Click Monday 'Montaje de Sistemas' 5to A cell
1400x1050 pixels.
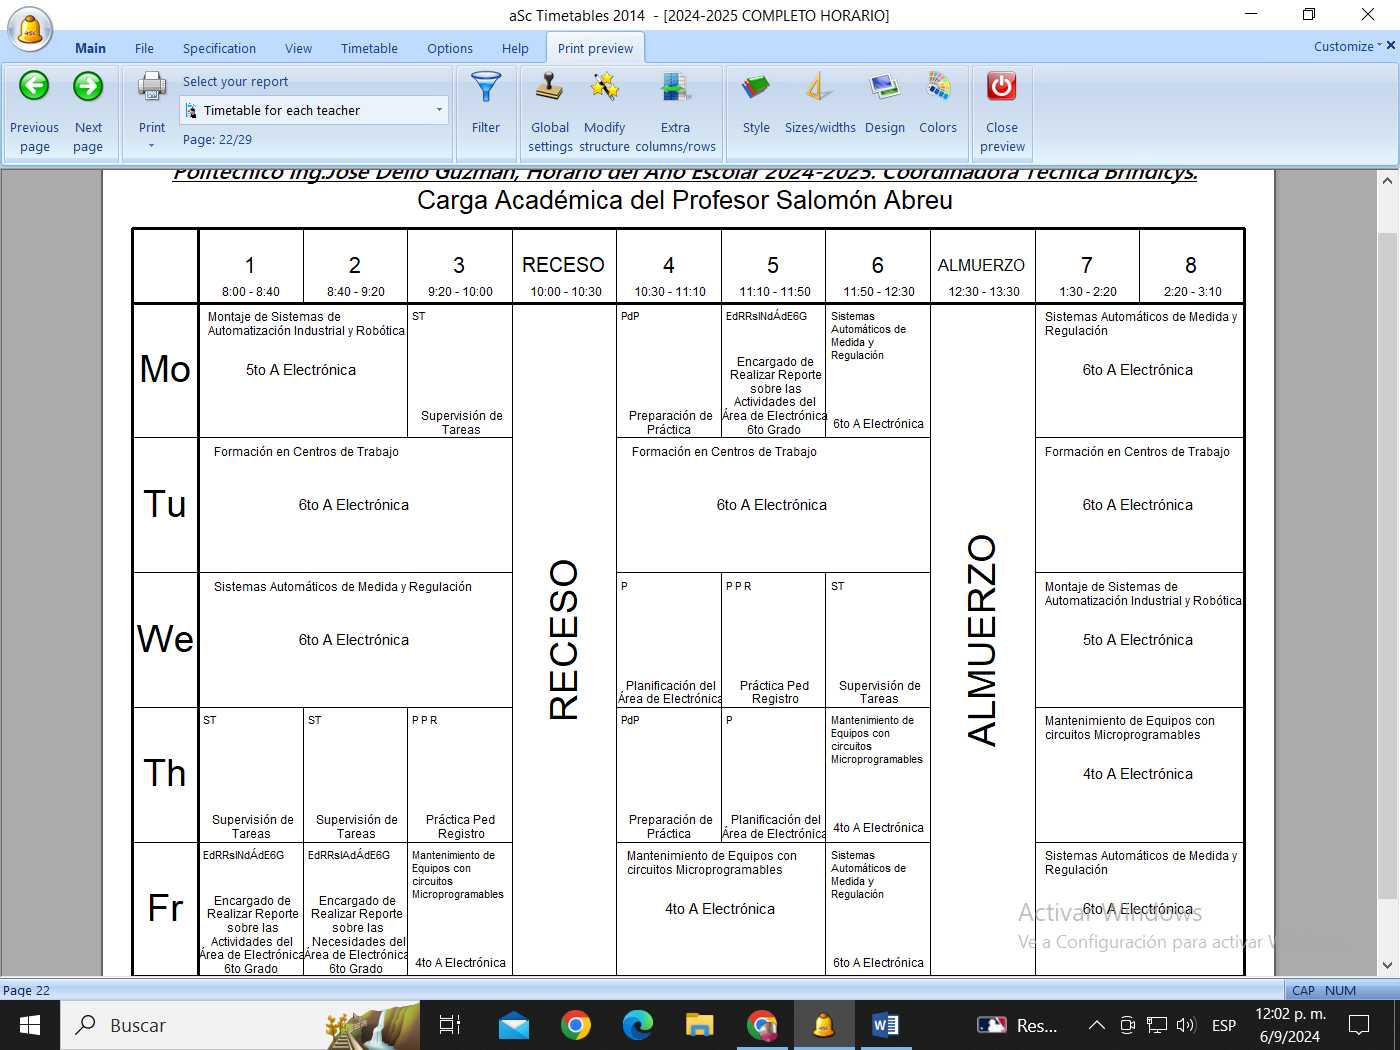coord(303,370)
